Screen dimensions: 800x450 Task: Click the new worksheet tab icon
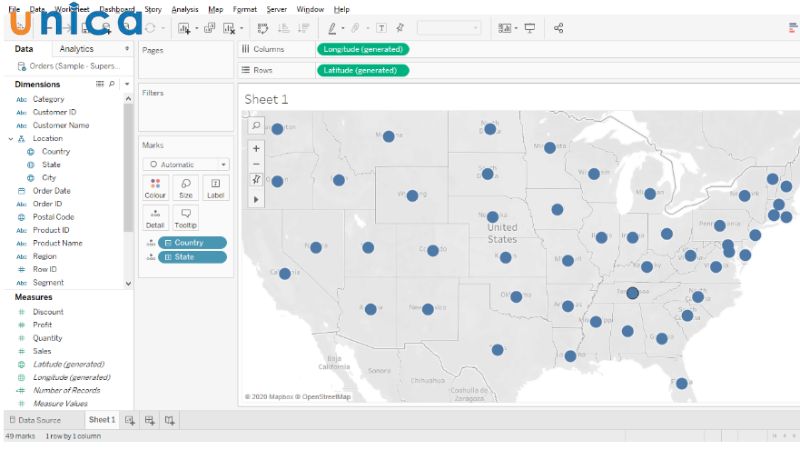[130, 420]
